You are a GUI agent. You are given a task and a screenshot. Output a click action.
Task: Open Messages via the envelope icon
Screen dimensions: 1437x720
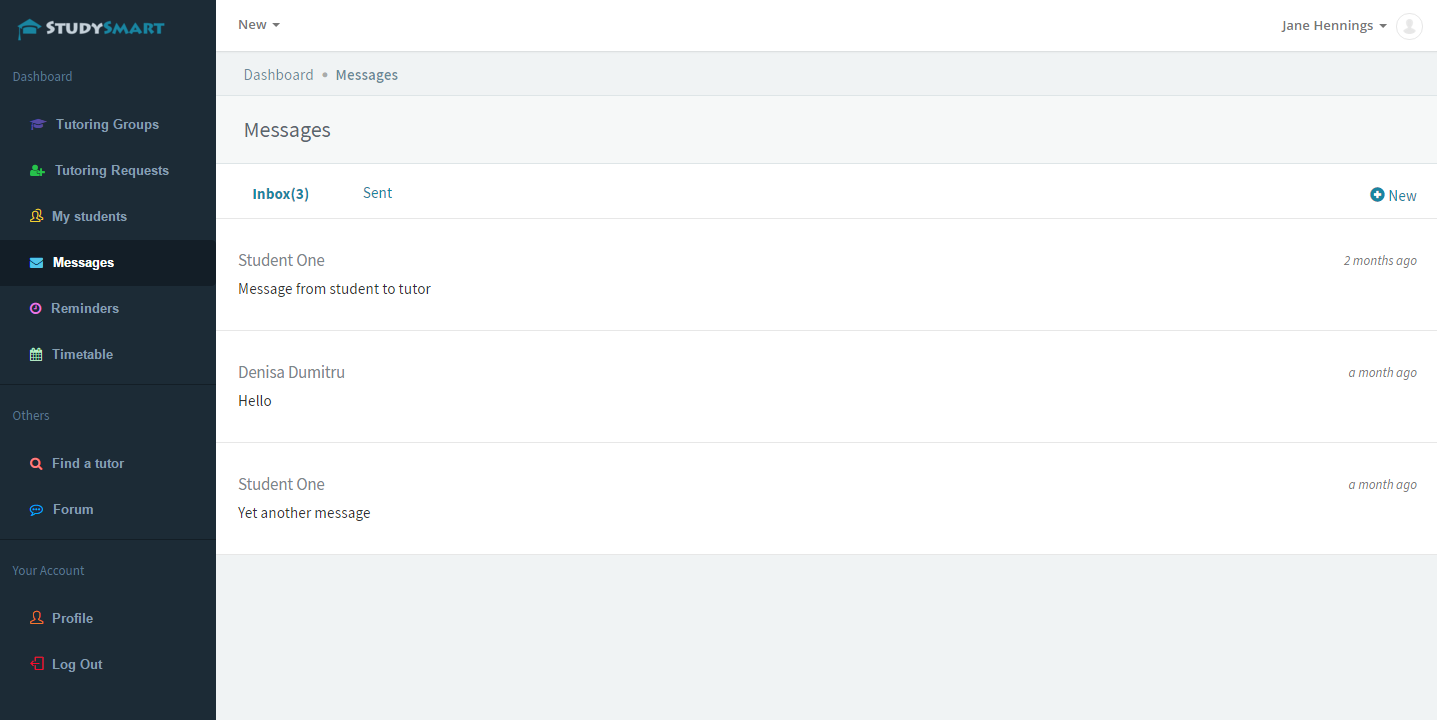click(x=36, y=262)
